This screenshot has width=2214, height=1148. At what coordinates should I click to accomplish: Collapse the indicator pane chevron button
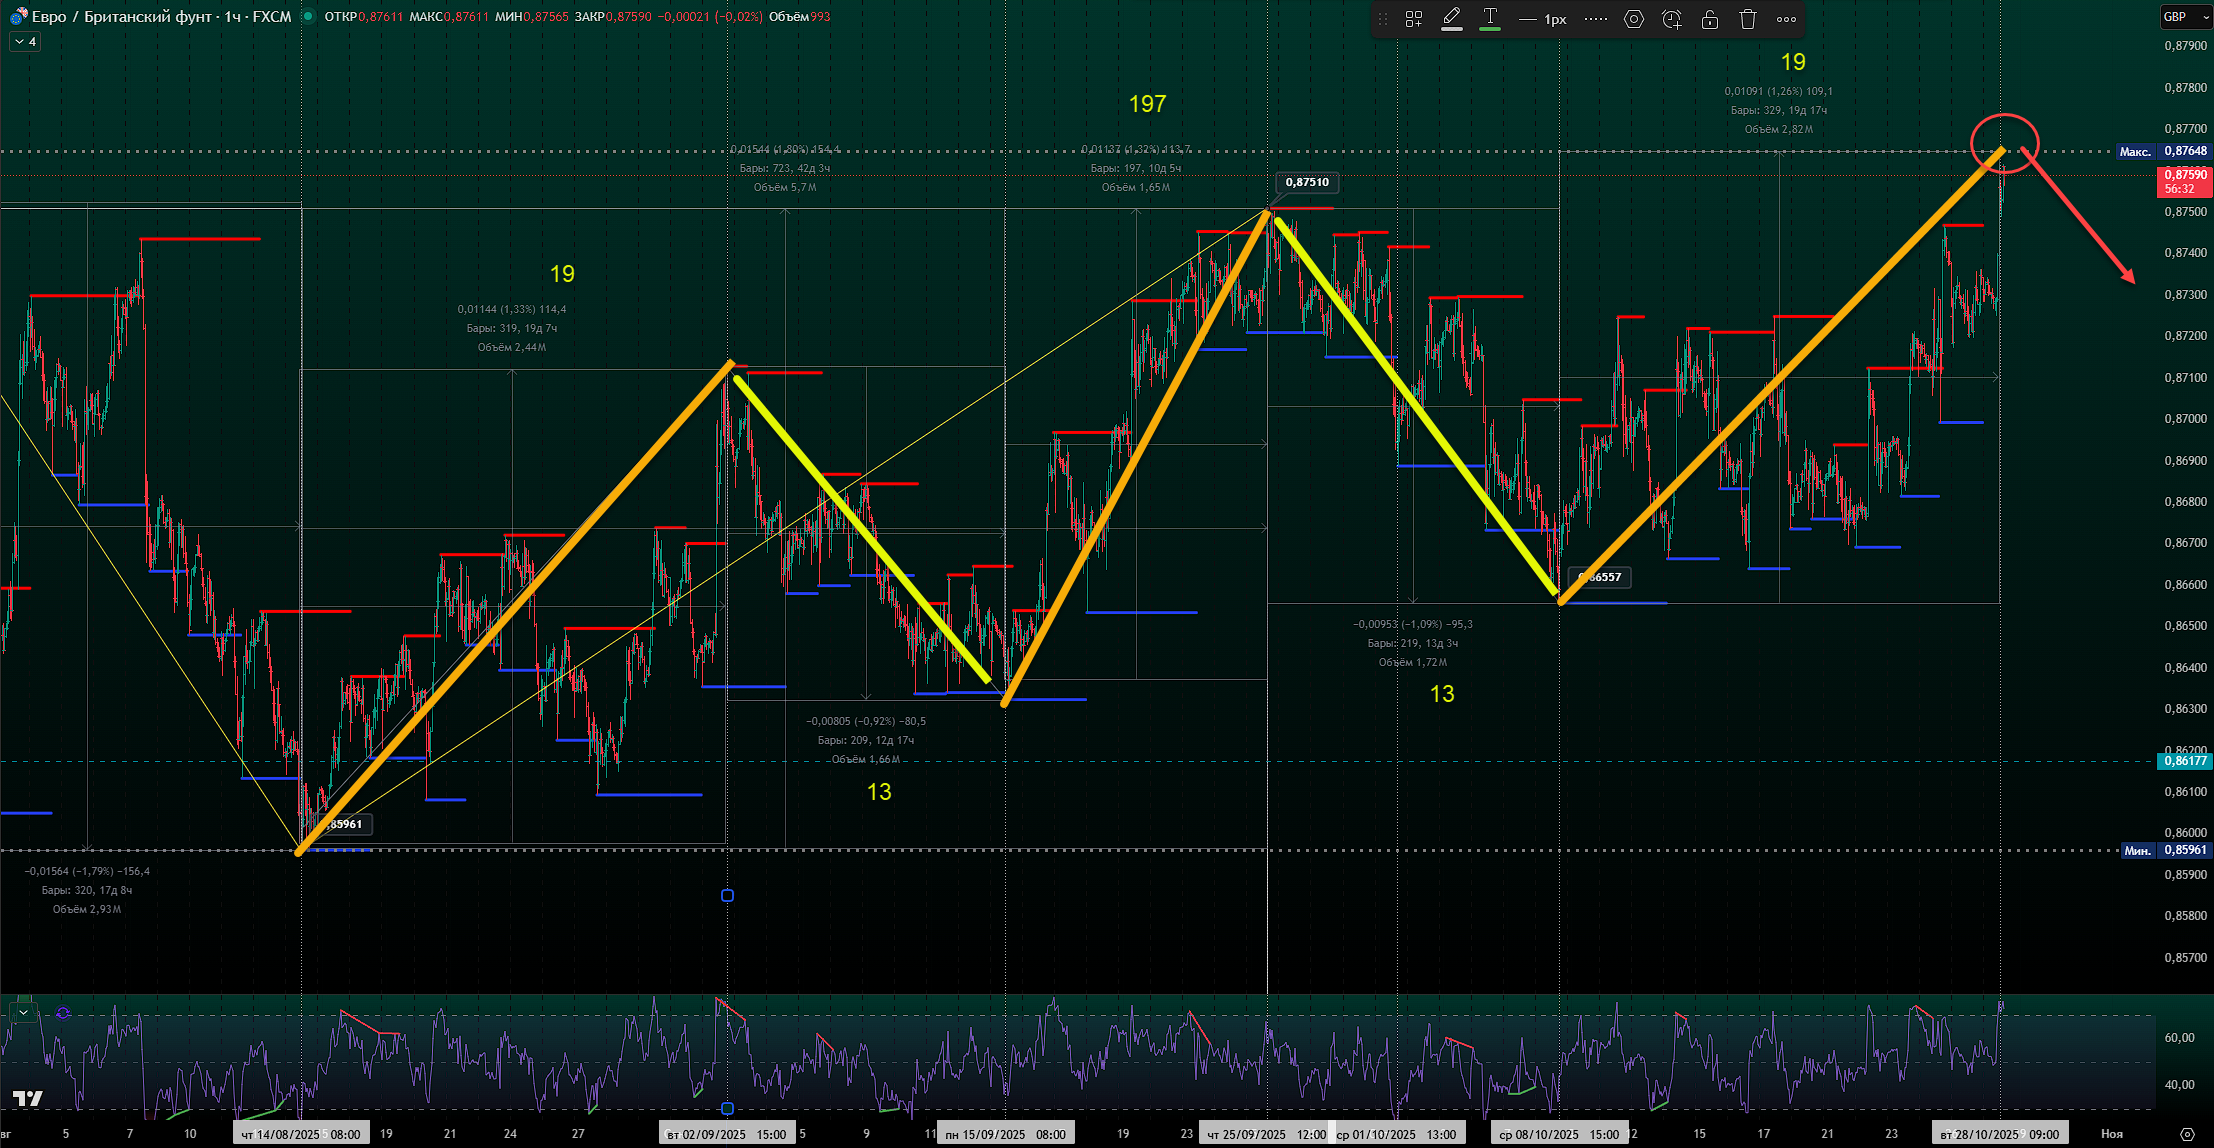coord(23,1012)
